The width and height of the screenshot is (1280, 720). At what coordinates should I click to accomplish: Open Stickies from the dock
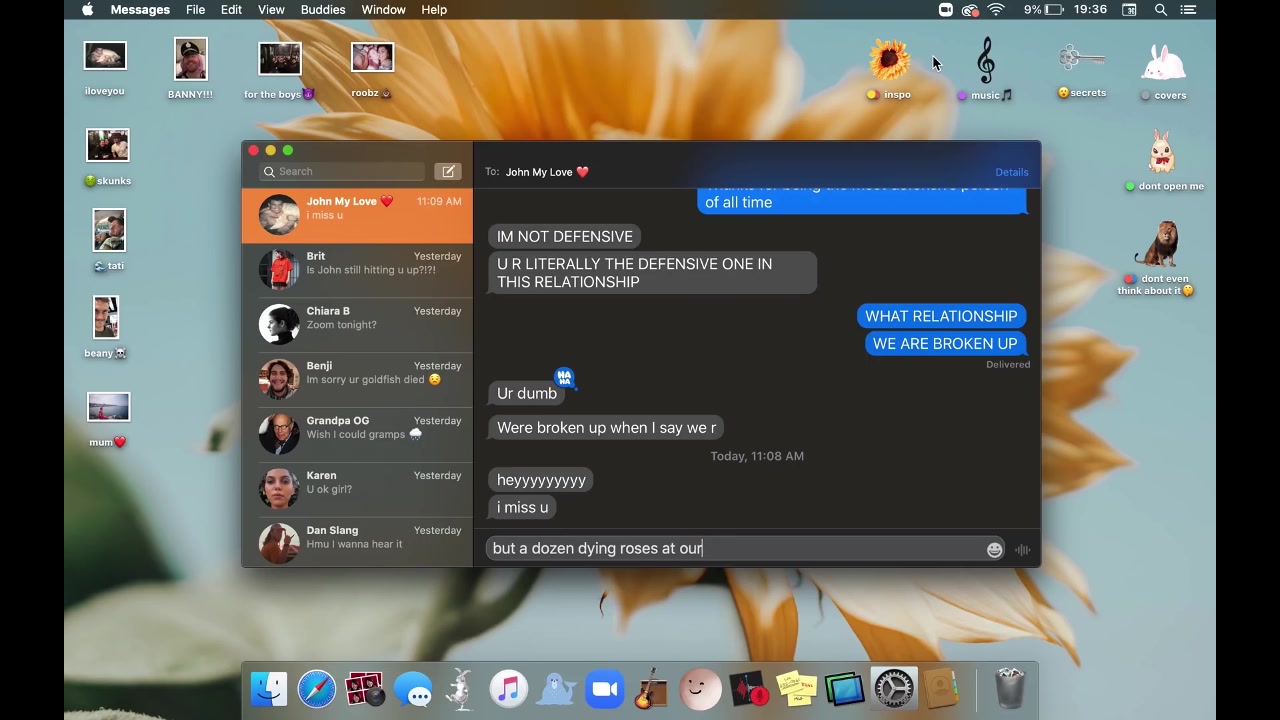pyautogui.click(x=797, y=689)
